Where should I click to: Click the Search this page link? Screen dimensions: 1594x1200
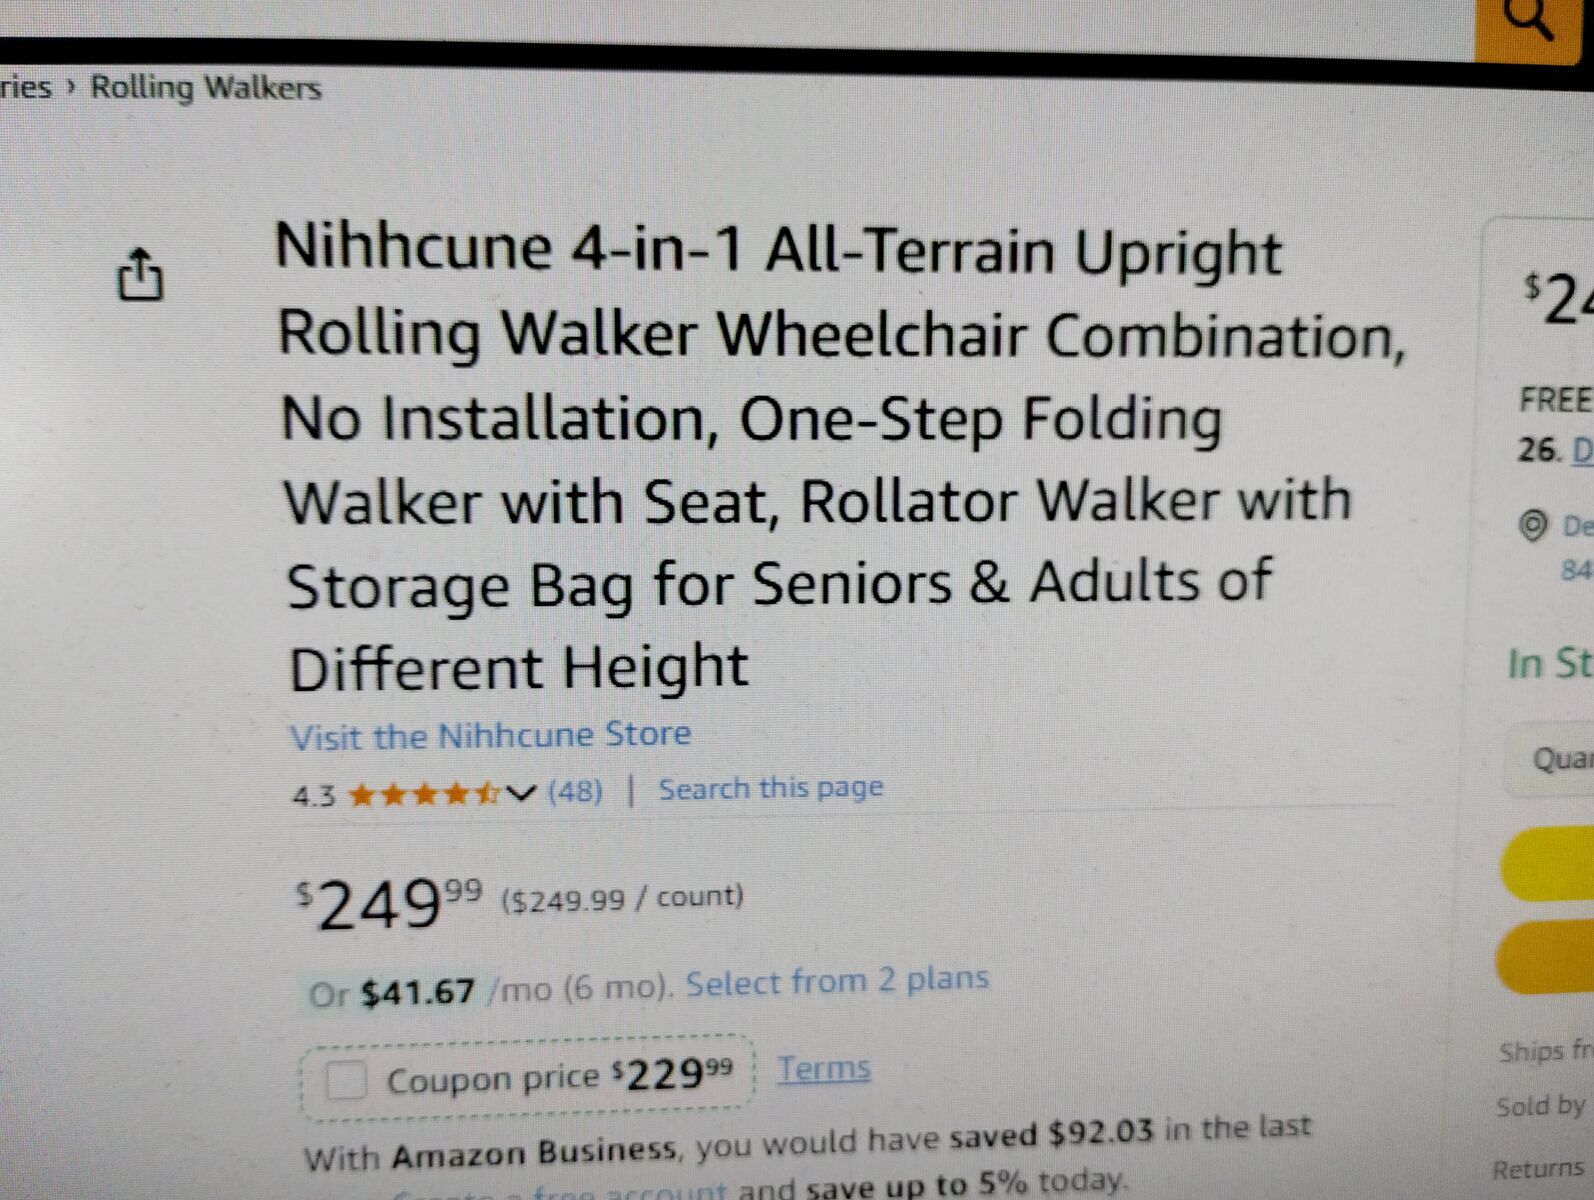[770, 789]
